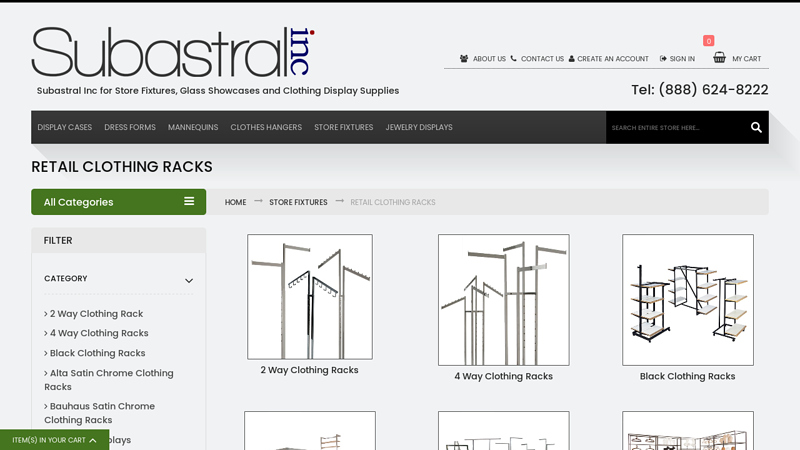
Task: Click the Black Clothing Racks title link
Action: [687, 376]
